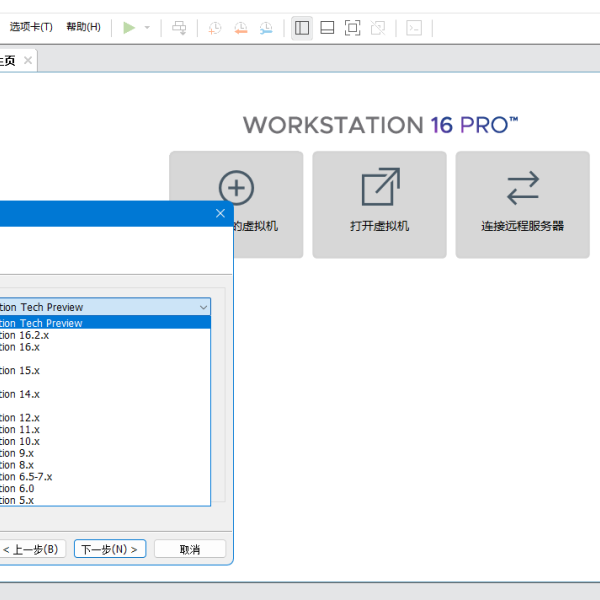Click the Send Ctrl+Alt+Del toolbar icon

coord(179,28)
